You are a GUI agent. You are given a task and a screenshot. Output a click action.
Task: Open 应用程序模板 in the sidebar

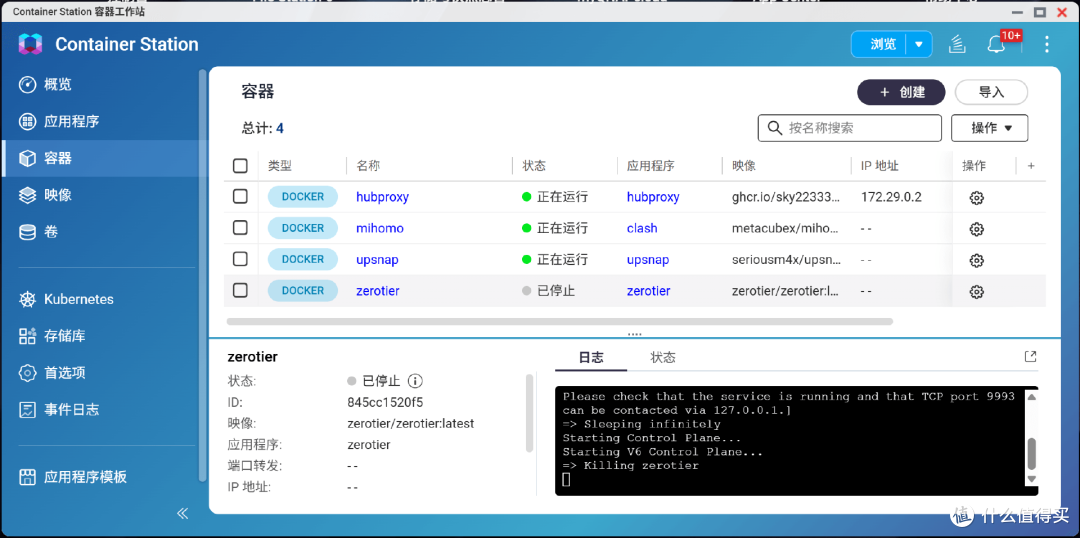click(x=103, y=477)
